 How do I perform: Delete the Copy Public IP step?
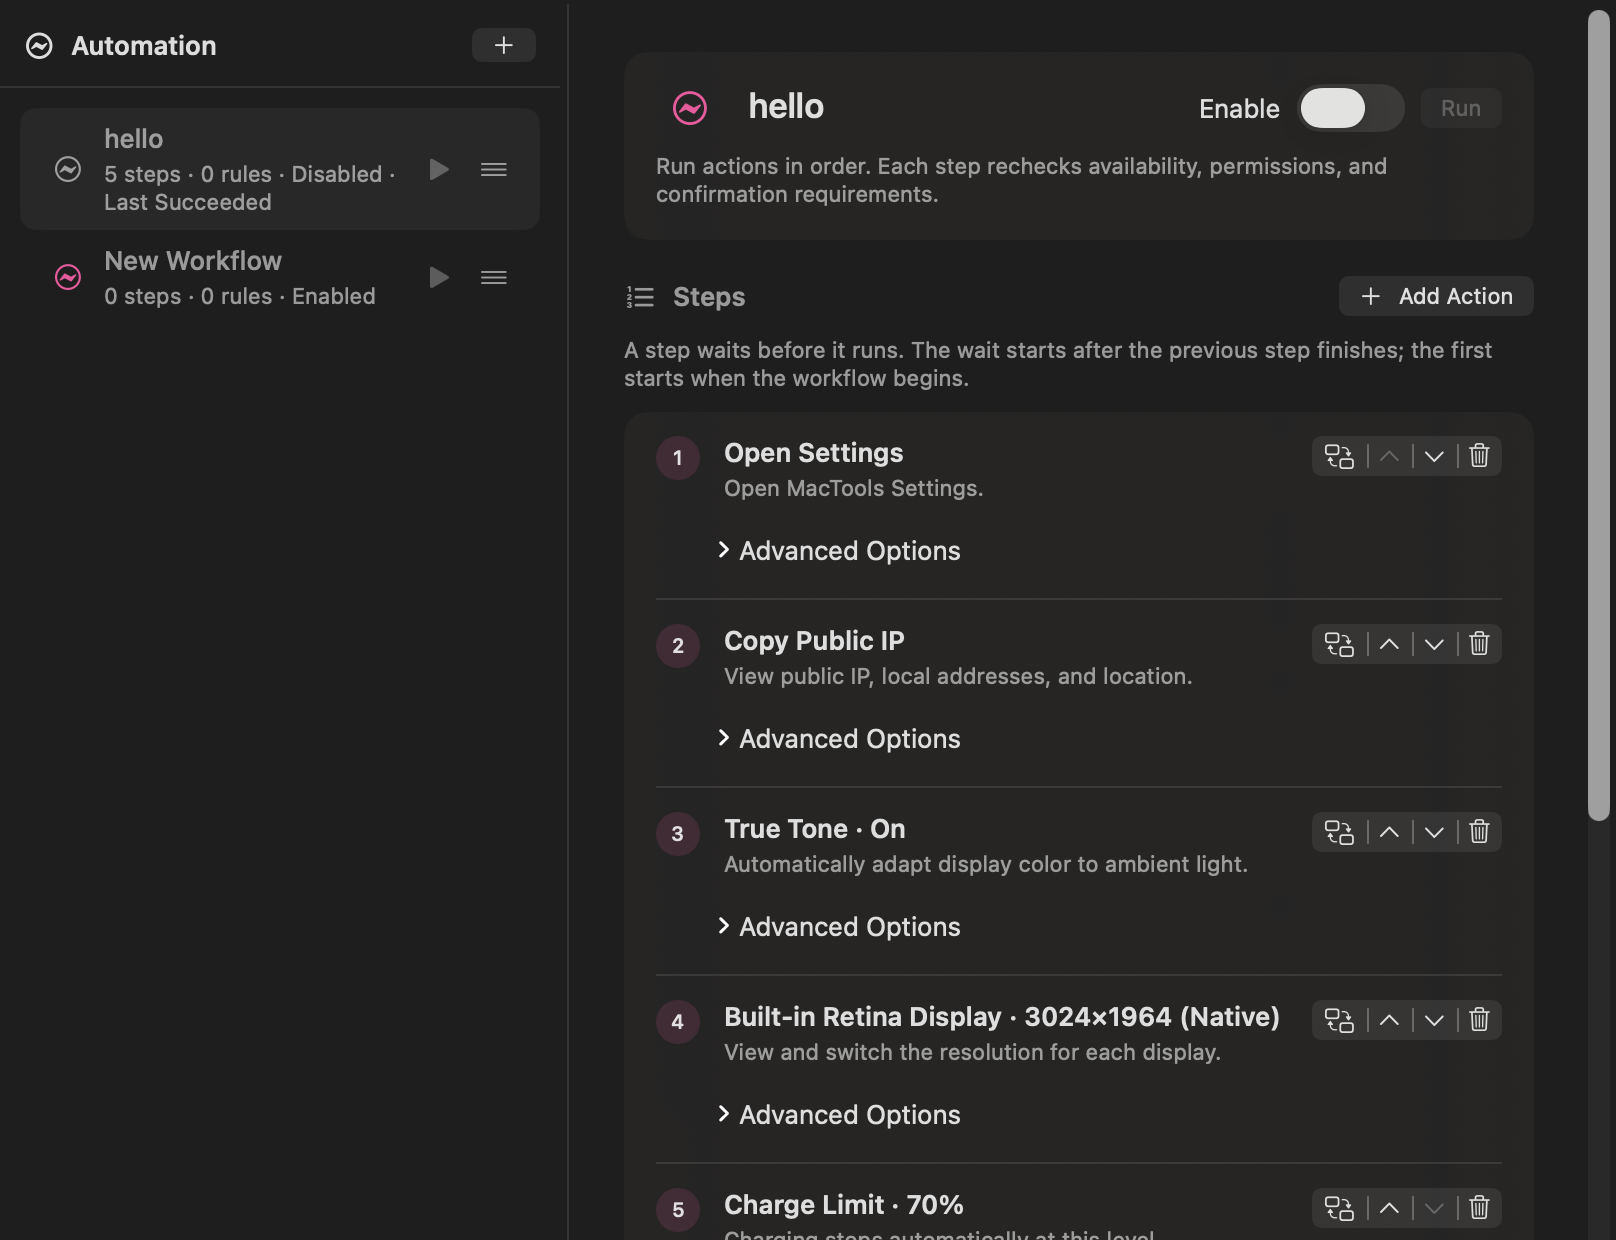1480,644
